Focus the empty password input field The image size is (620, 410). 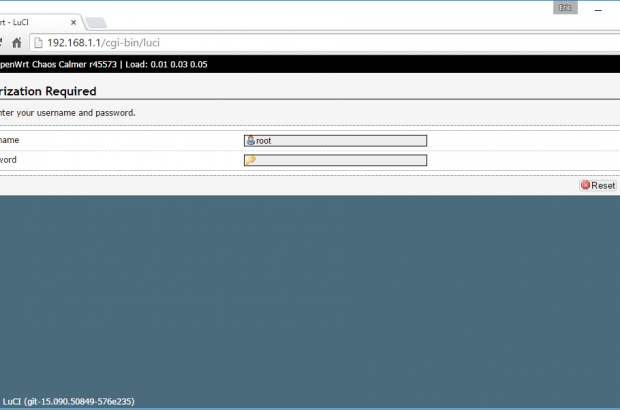340,160
